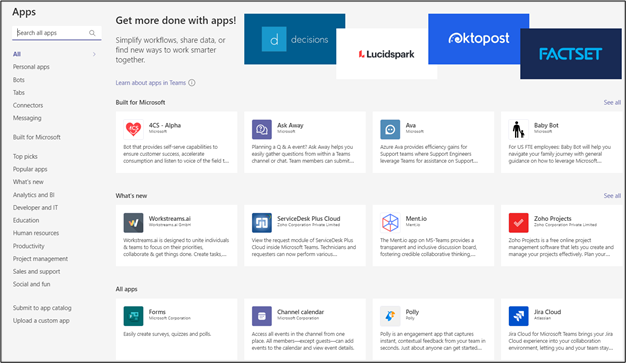Click the search magnifier icon

92,33
